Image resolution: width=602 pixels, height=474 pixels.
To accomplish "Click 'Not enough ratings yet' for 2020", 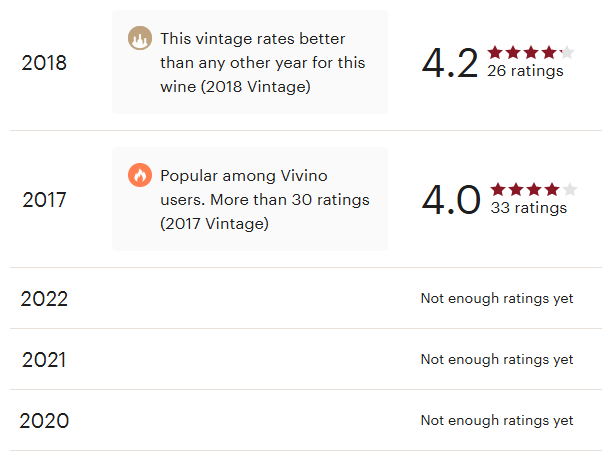I will pyautogui.click(x=497, y=421).
